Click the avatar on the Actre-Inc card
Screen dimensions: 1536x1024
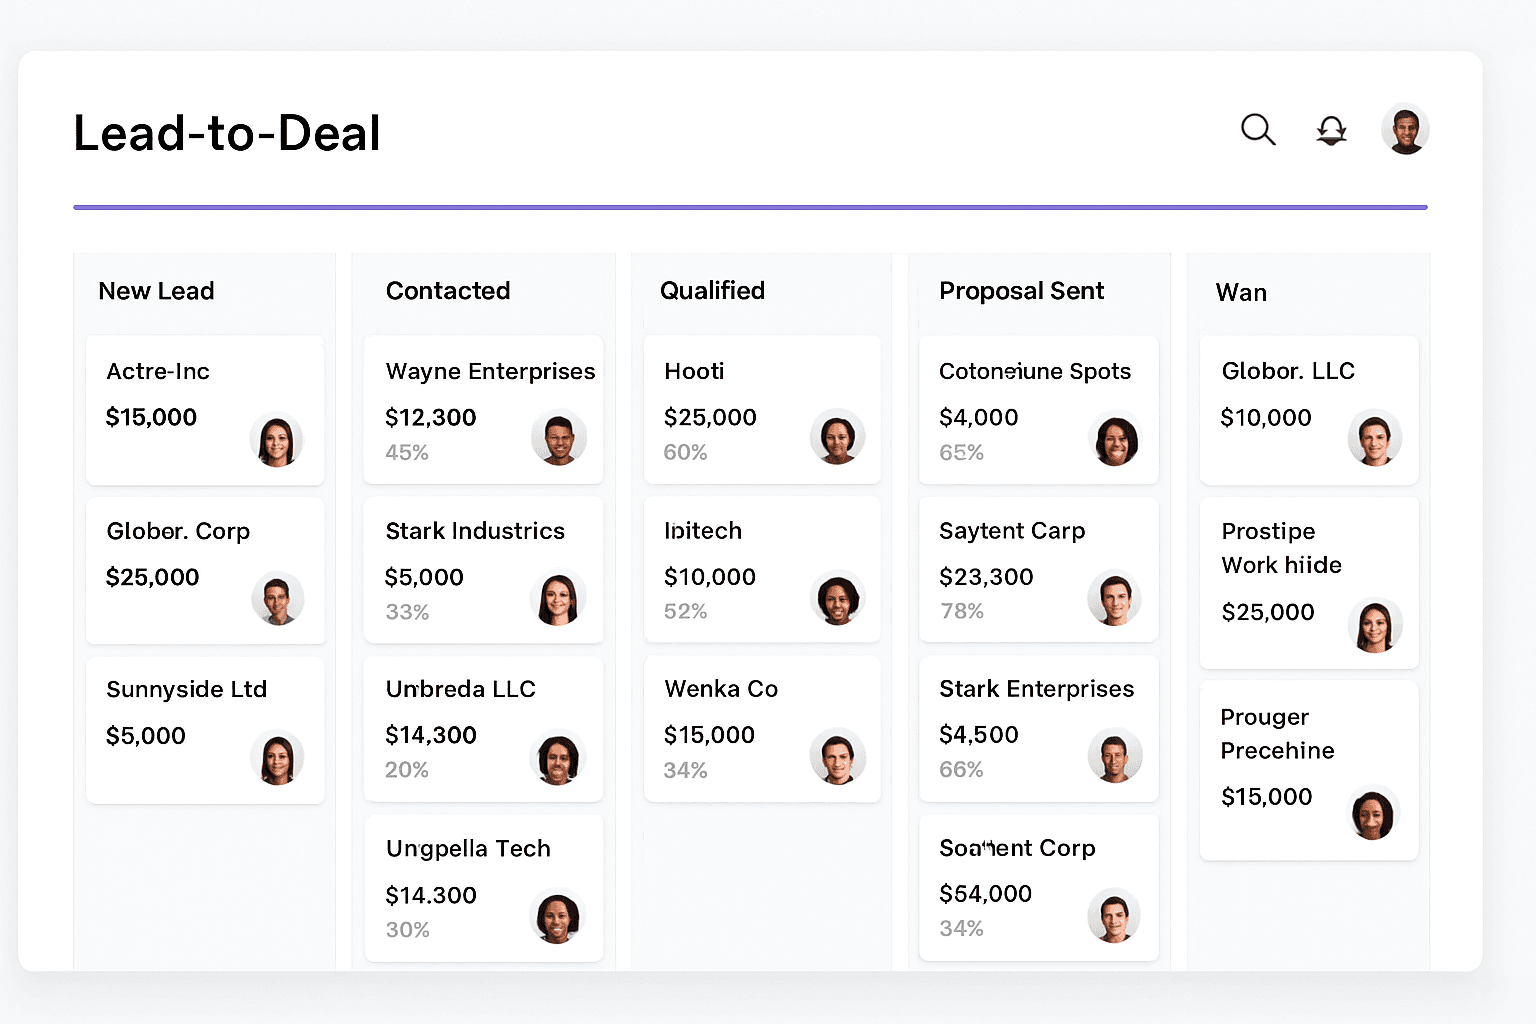[277, 440]
